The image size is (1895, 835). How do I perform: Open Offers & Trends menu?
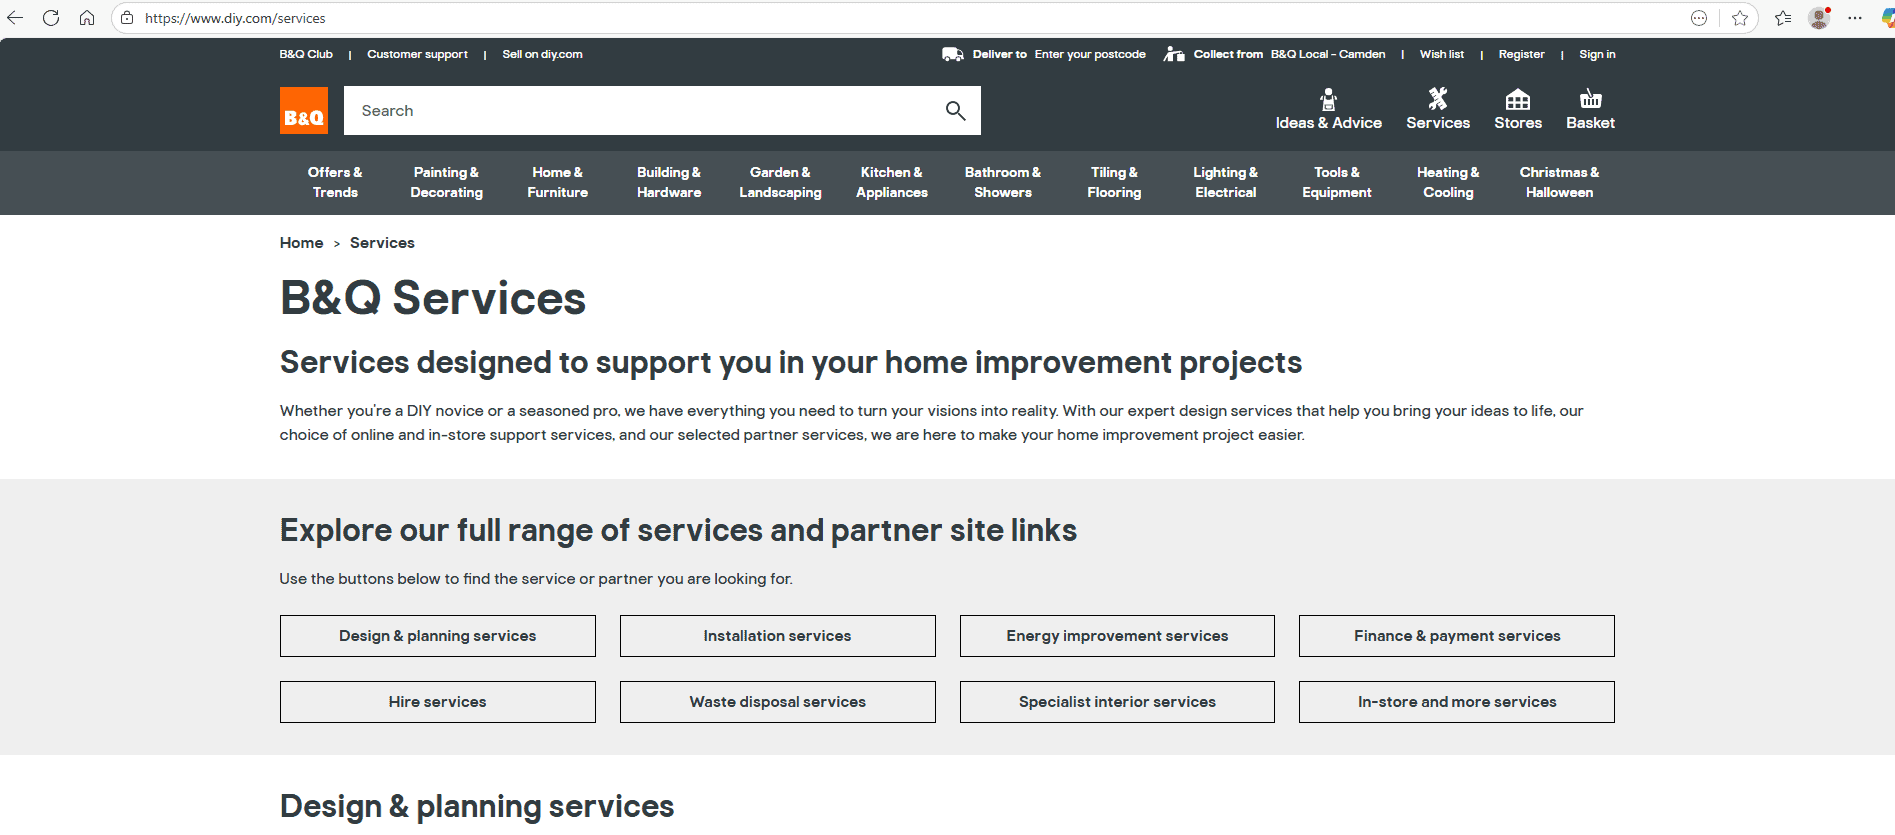335,182
